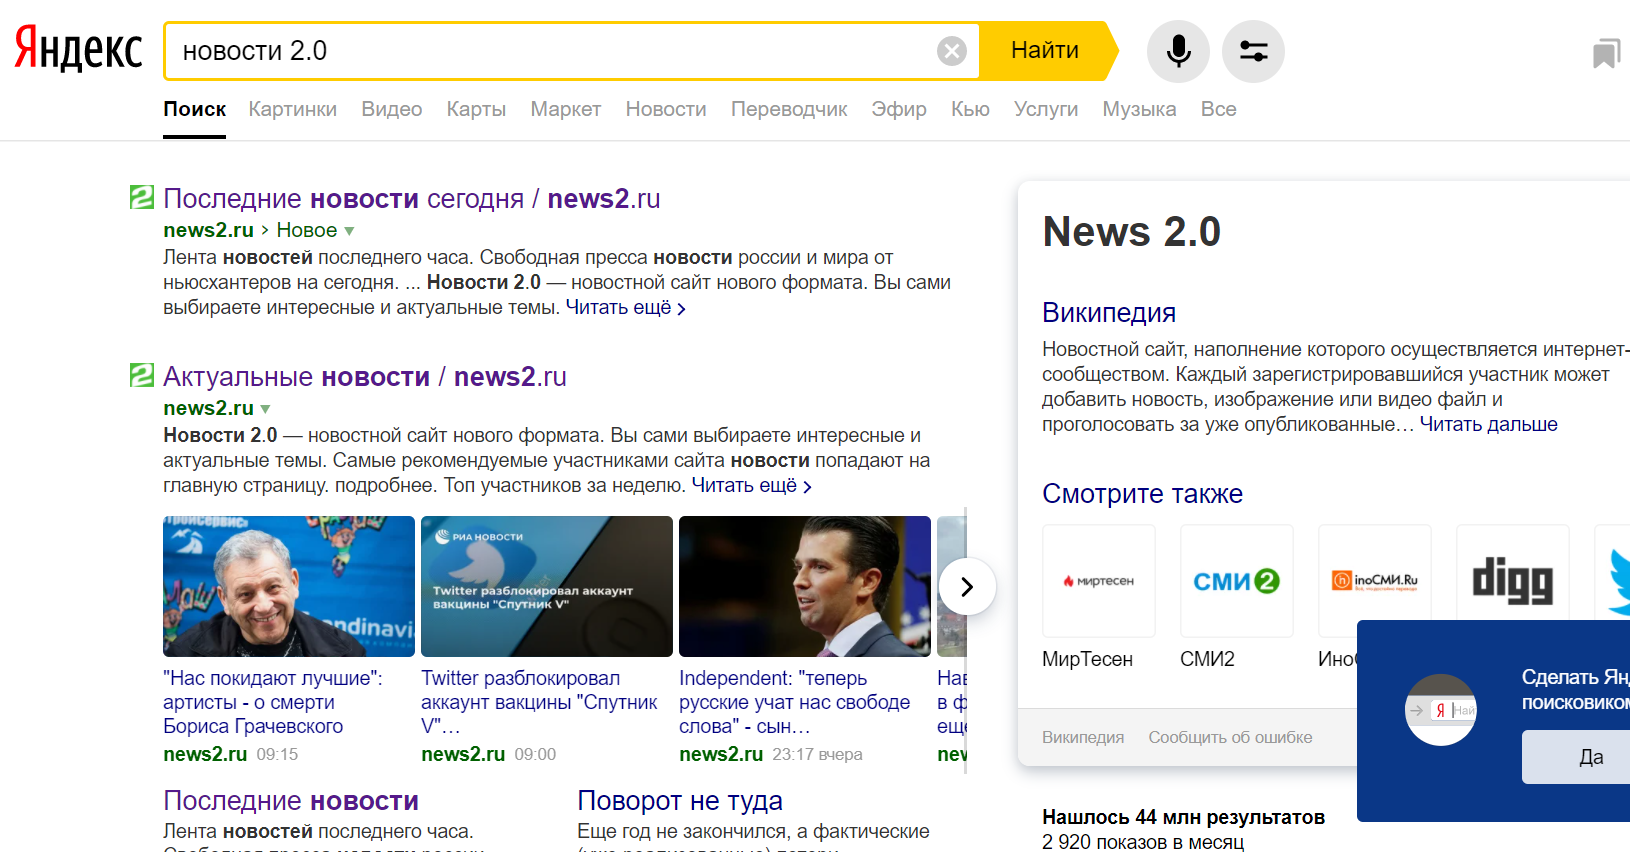Expand dropdown arrow after the second news2.ru address

point(265,409)
